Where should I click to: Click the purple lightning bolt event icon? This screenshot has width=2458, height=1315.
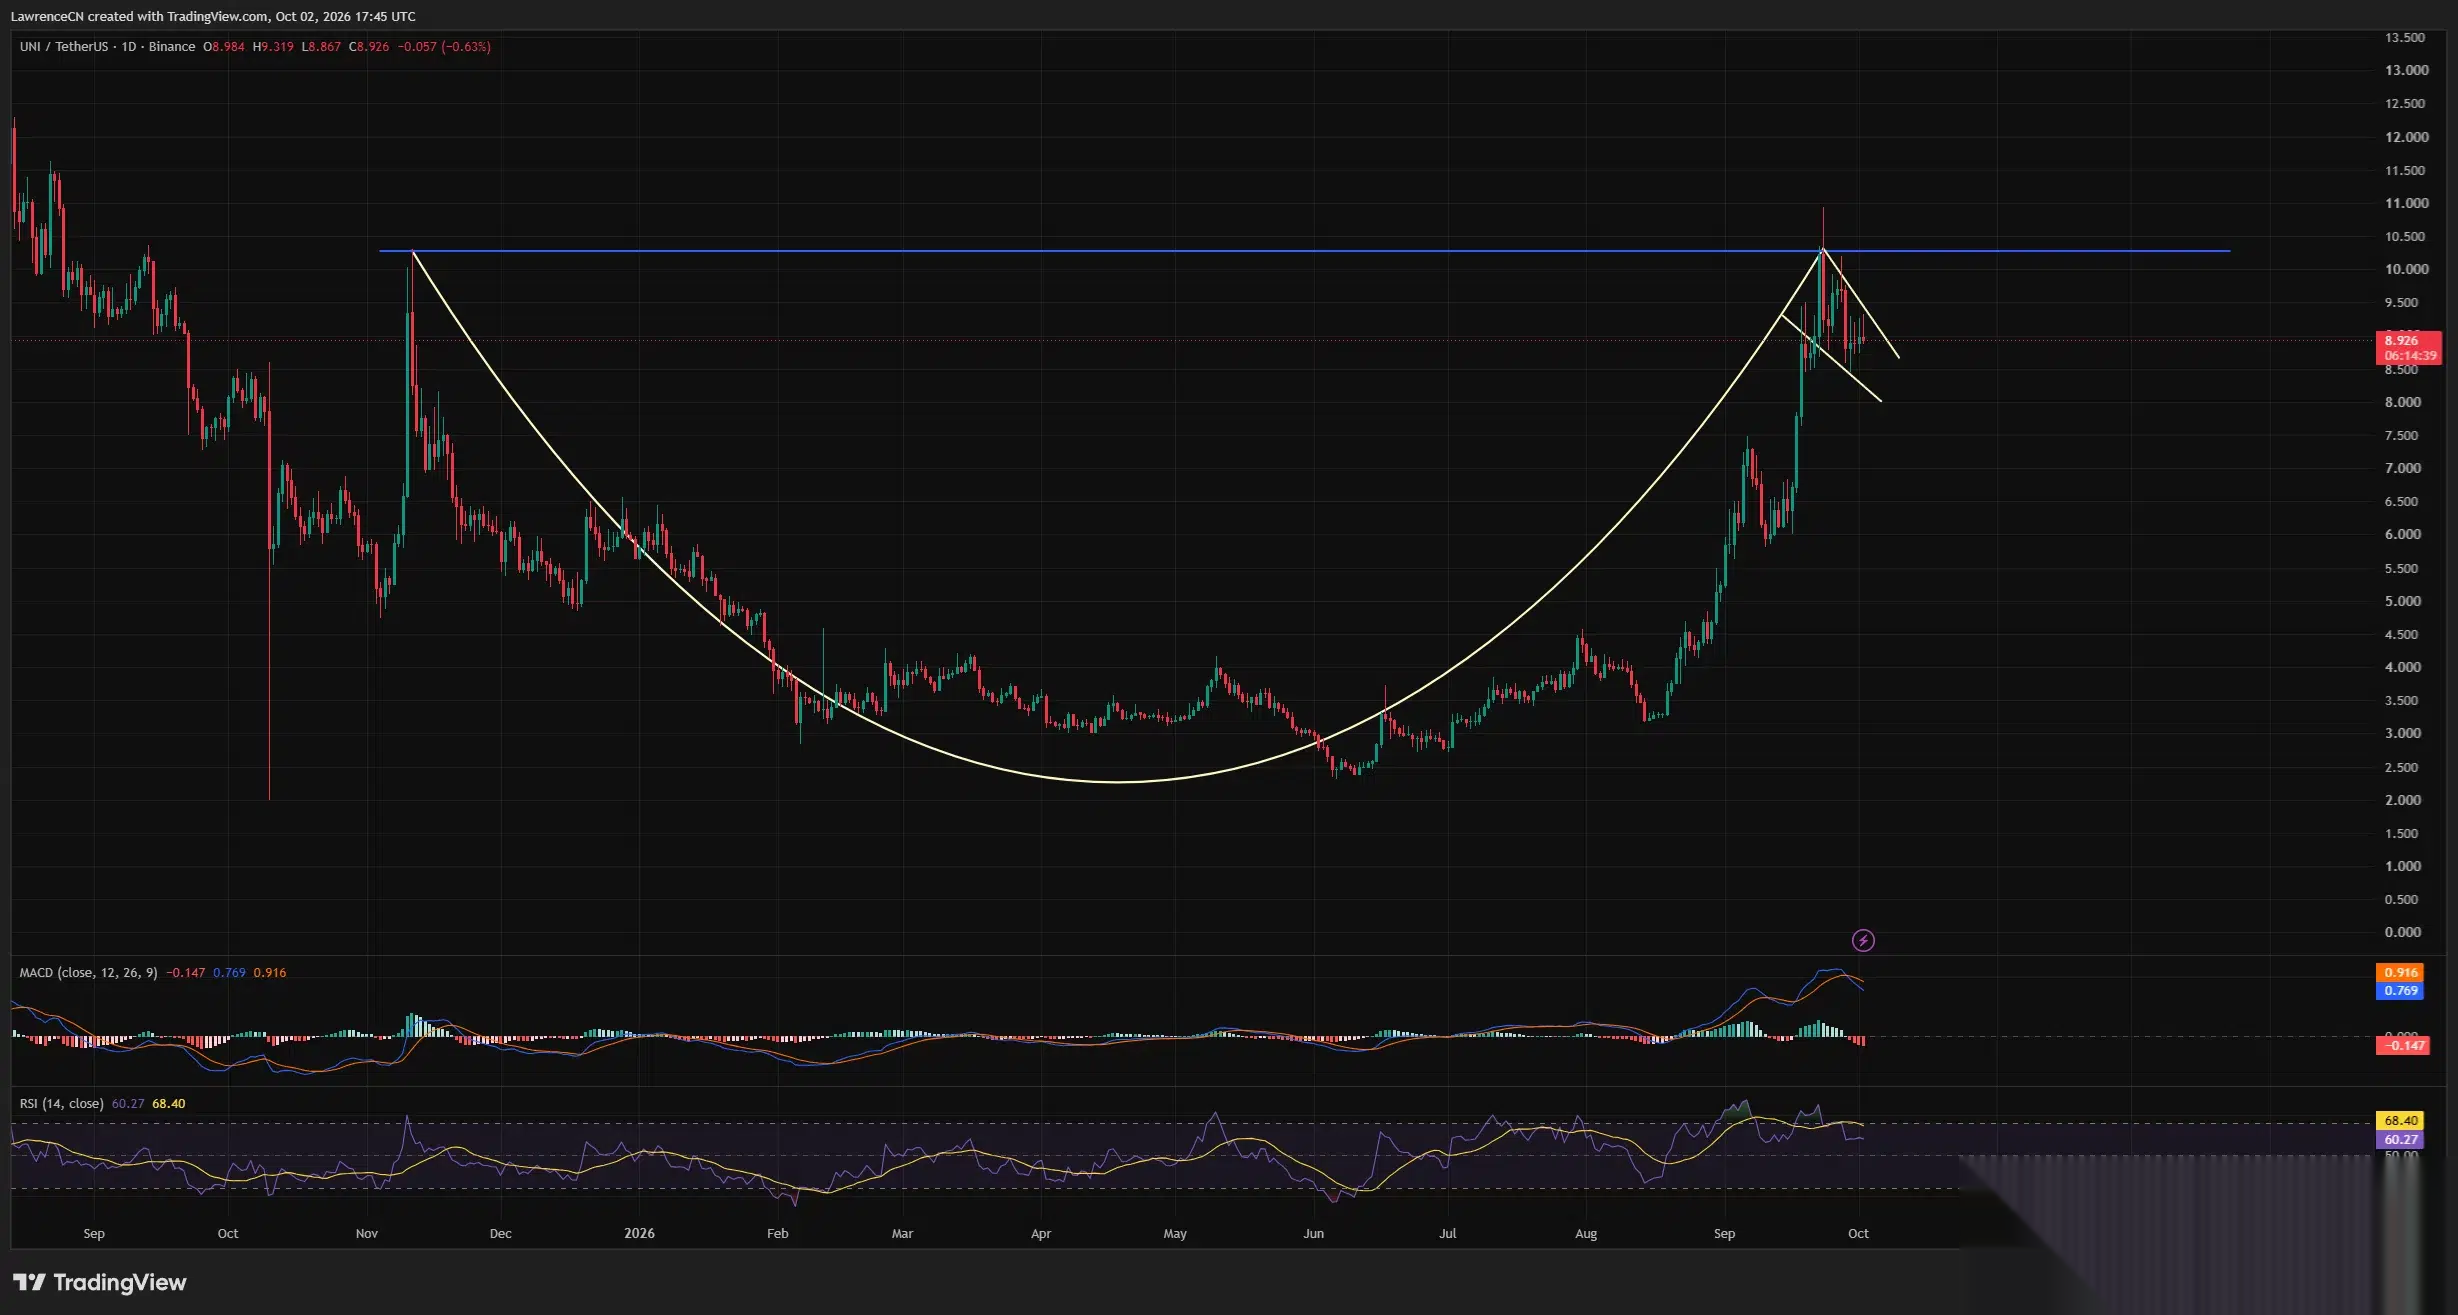pos(1863,940)
